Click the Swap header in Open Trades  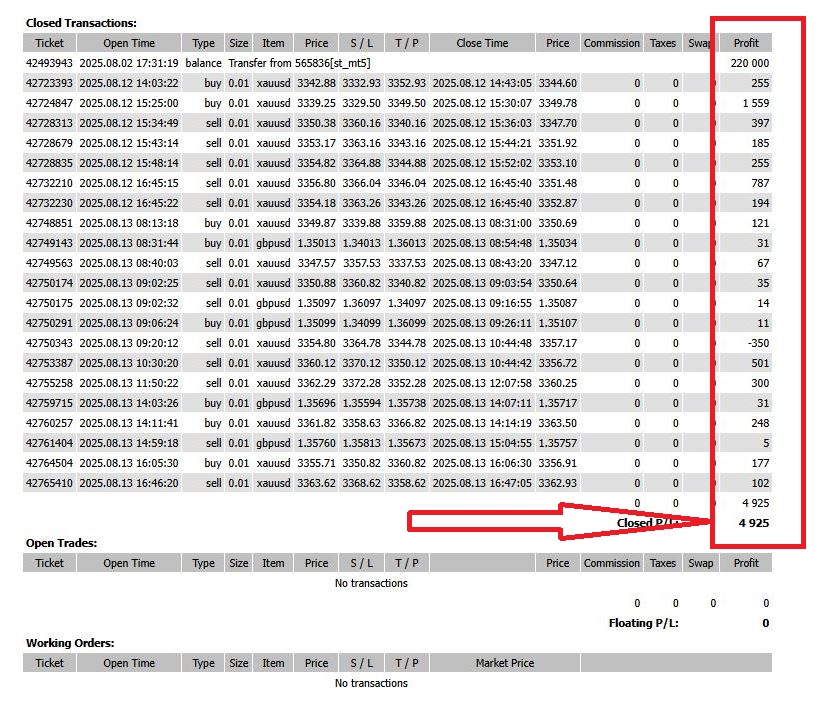700,563
